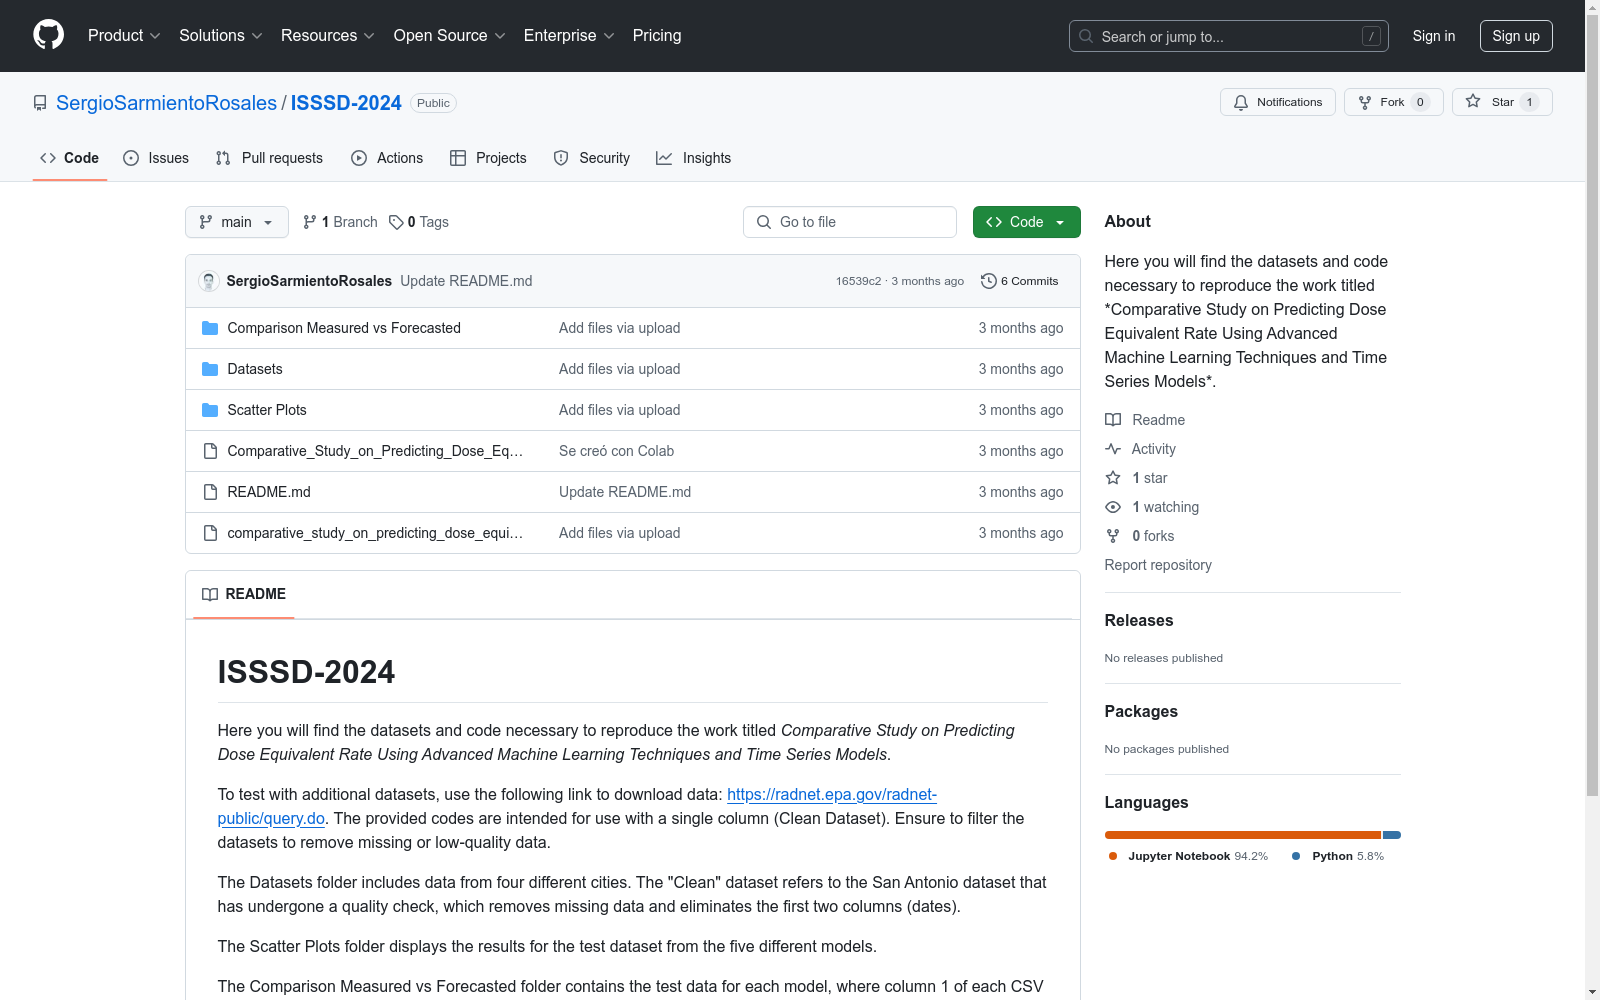Open Jupyter Notebook 94.2% language link

point(1188,856)
